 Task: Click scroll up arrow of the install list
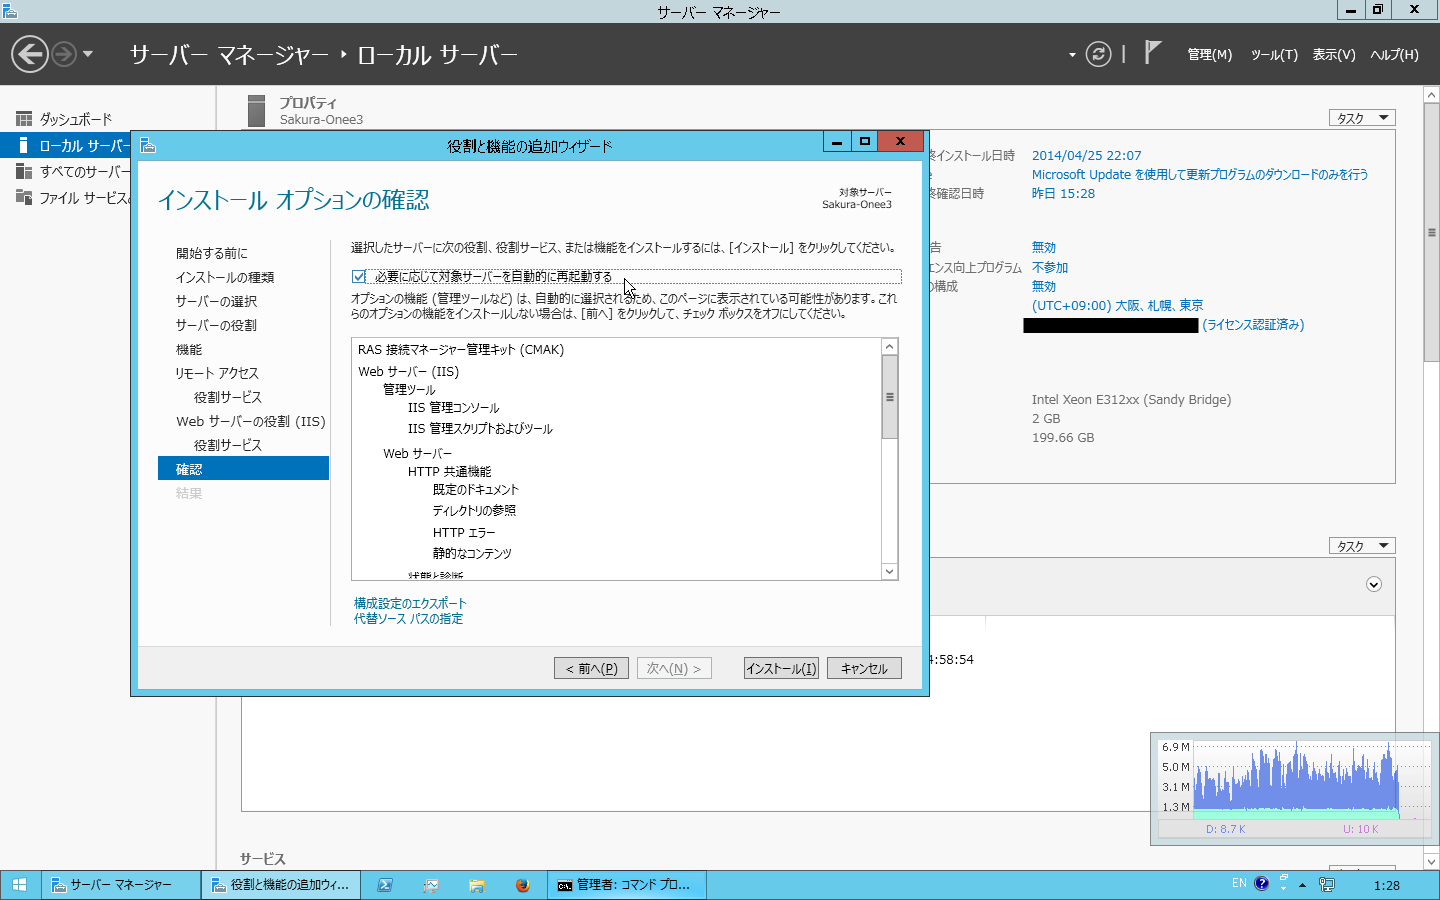[889, 347]
